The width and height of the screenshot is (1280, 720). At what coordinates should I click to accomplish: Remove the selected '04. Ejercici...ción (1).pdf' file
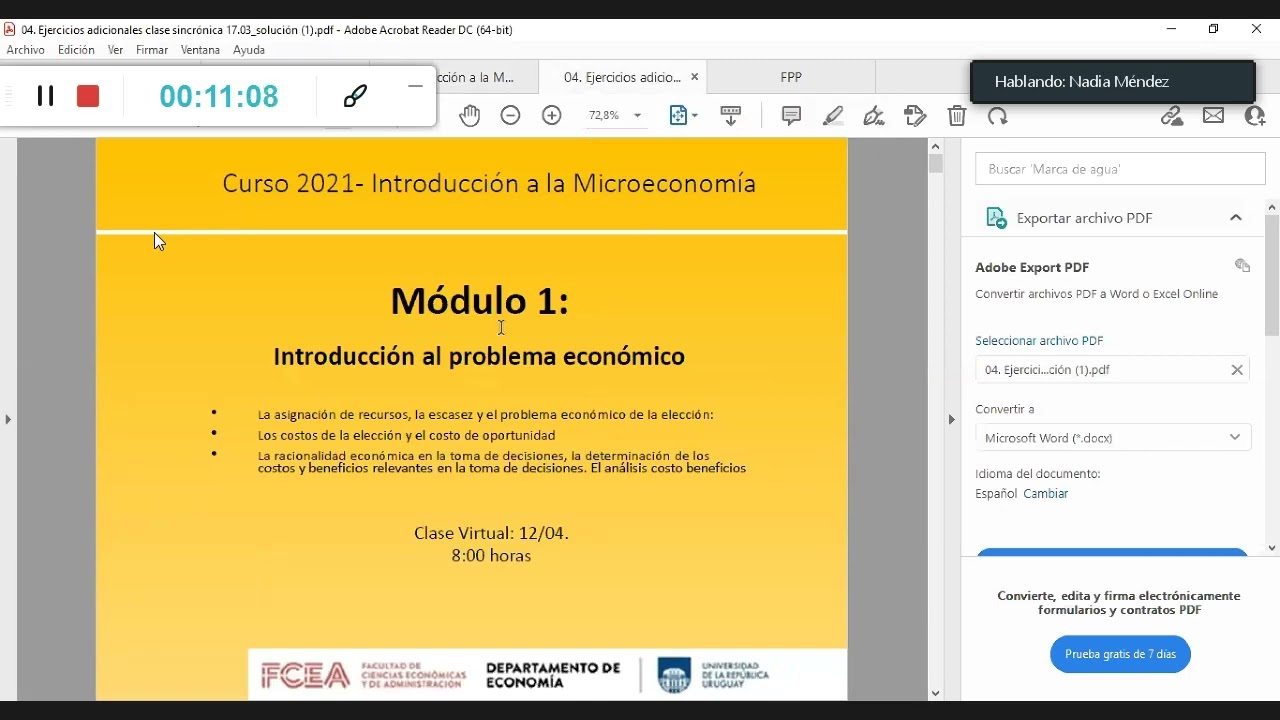click(x=1237, y=370)
